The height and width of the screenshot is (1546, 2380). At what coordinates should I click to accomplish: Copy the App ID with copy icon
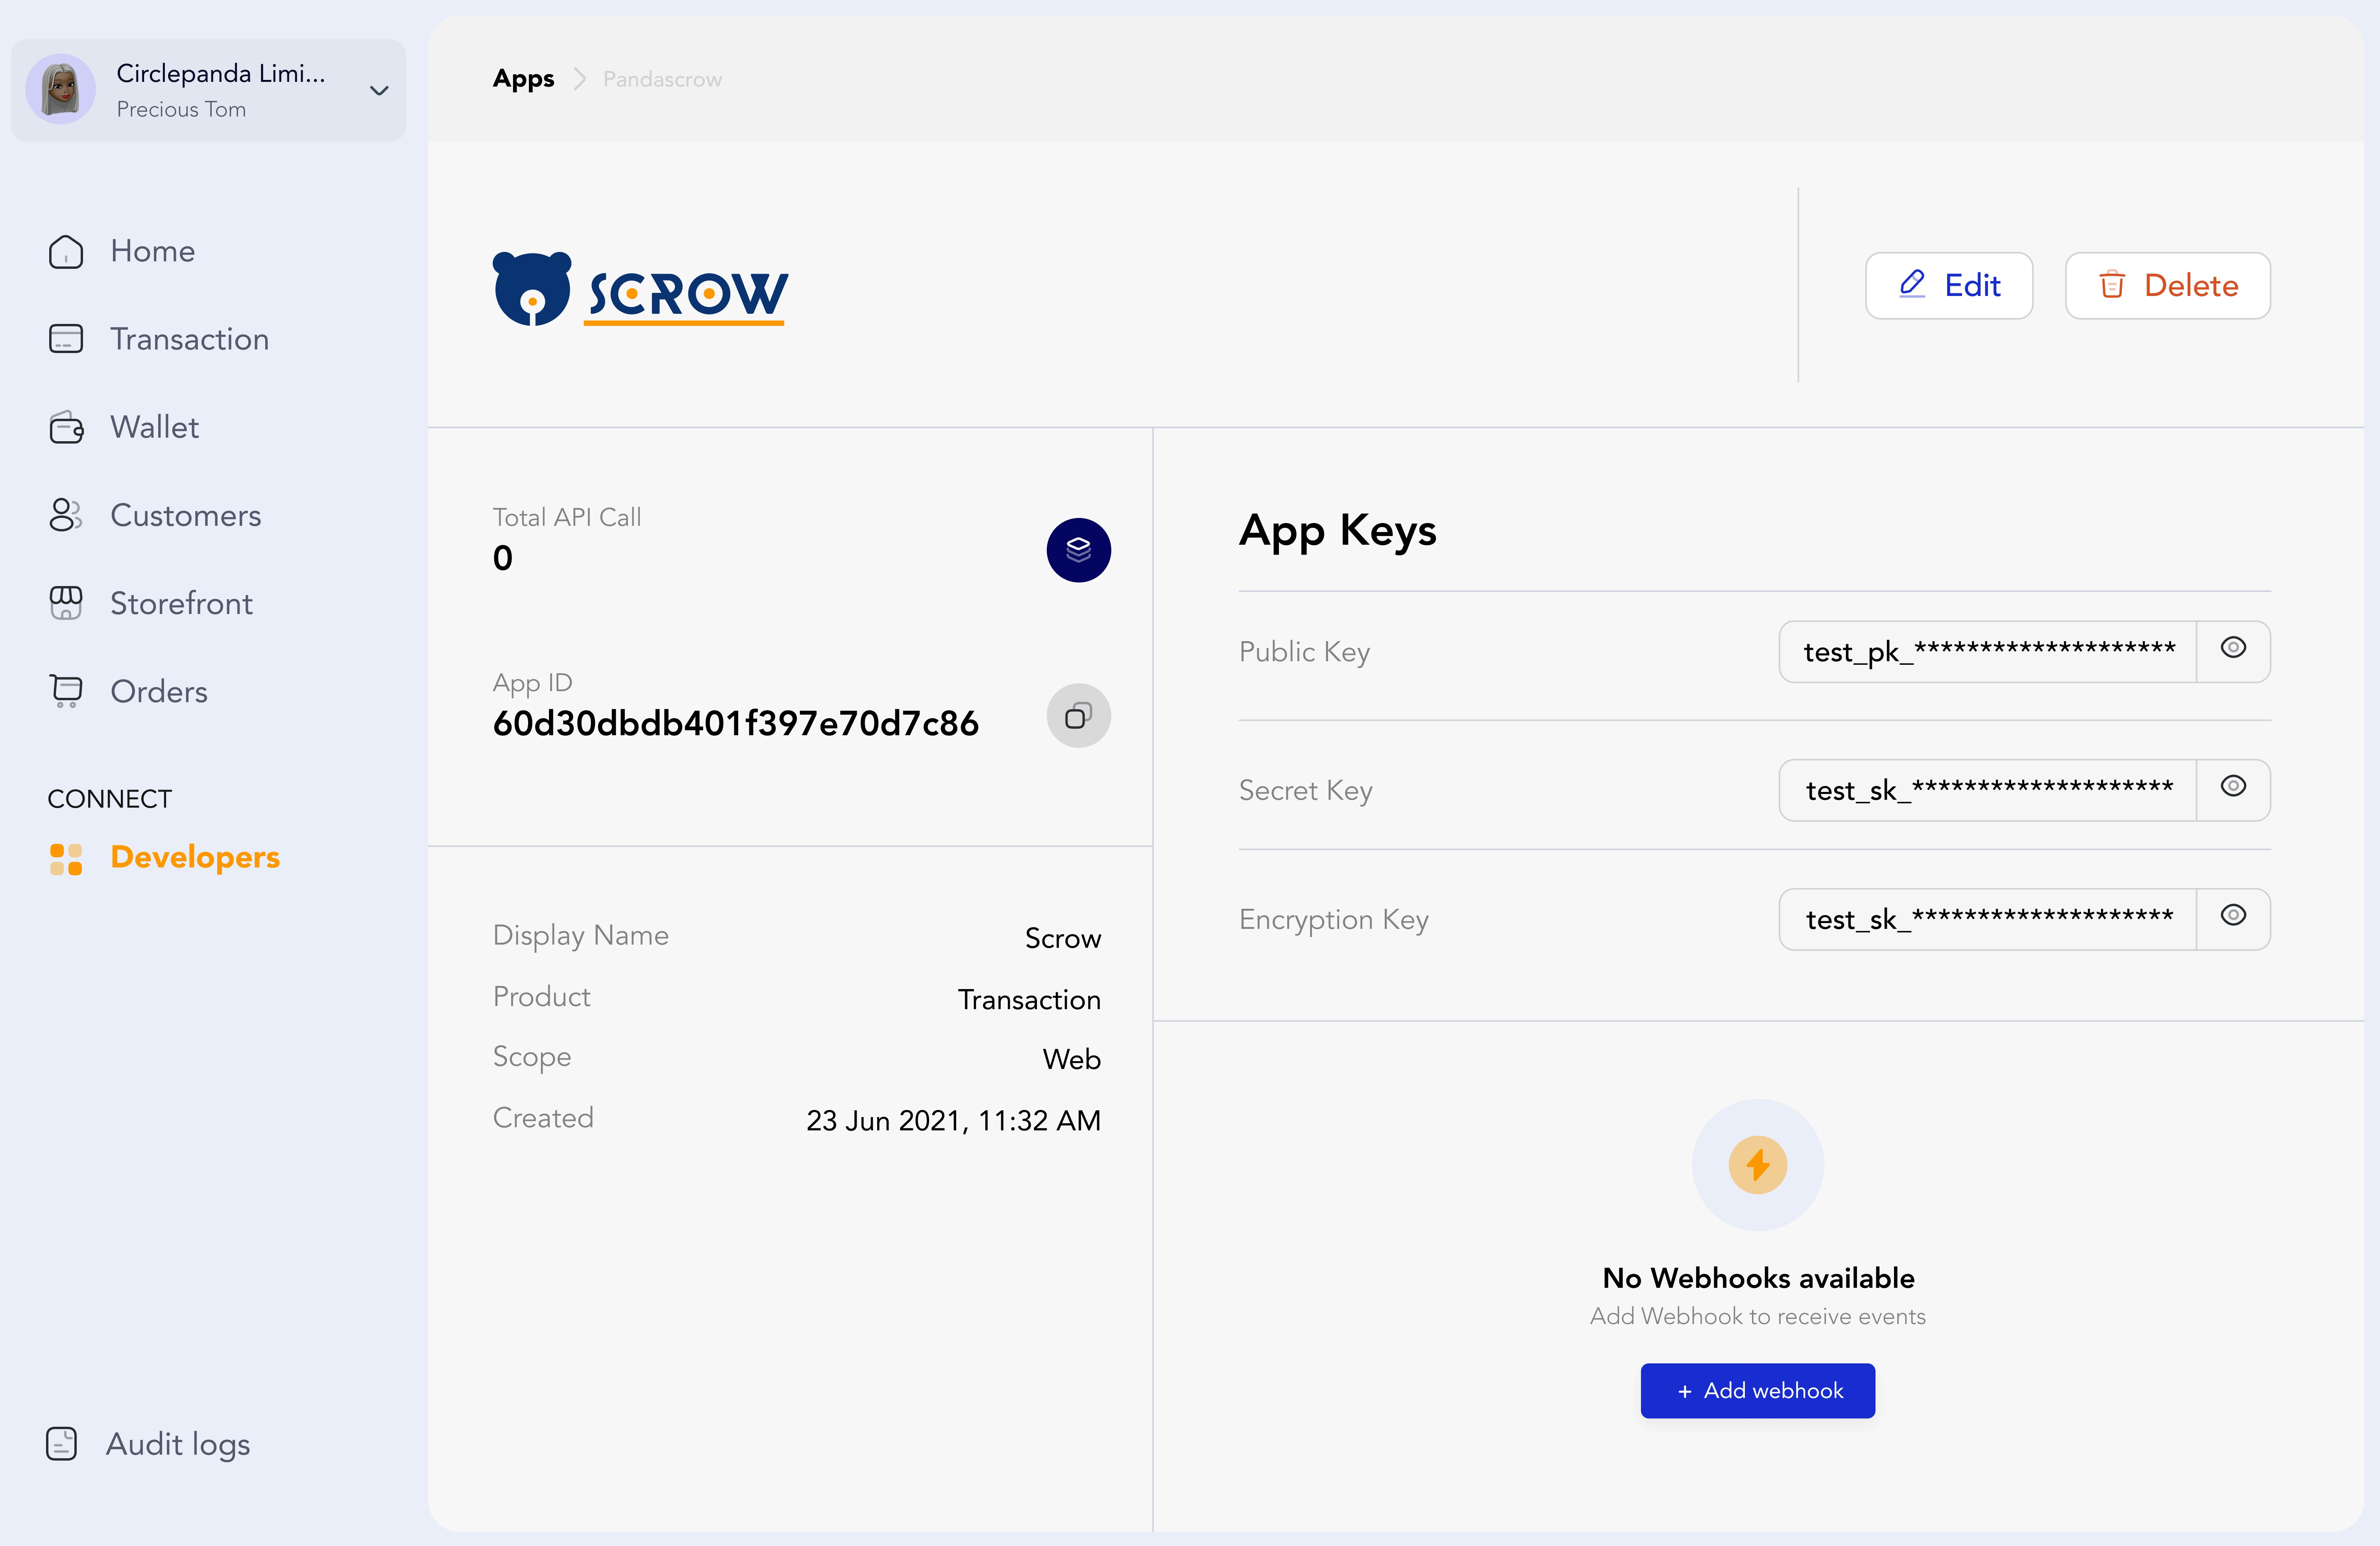point(1078,716)
